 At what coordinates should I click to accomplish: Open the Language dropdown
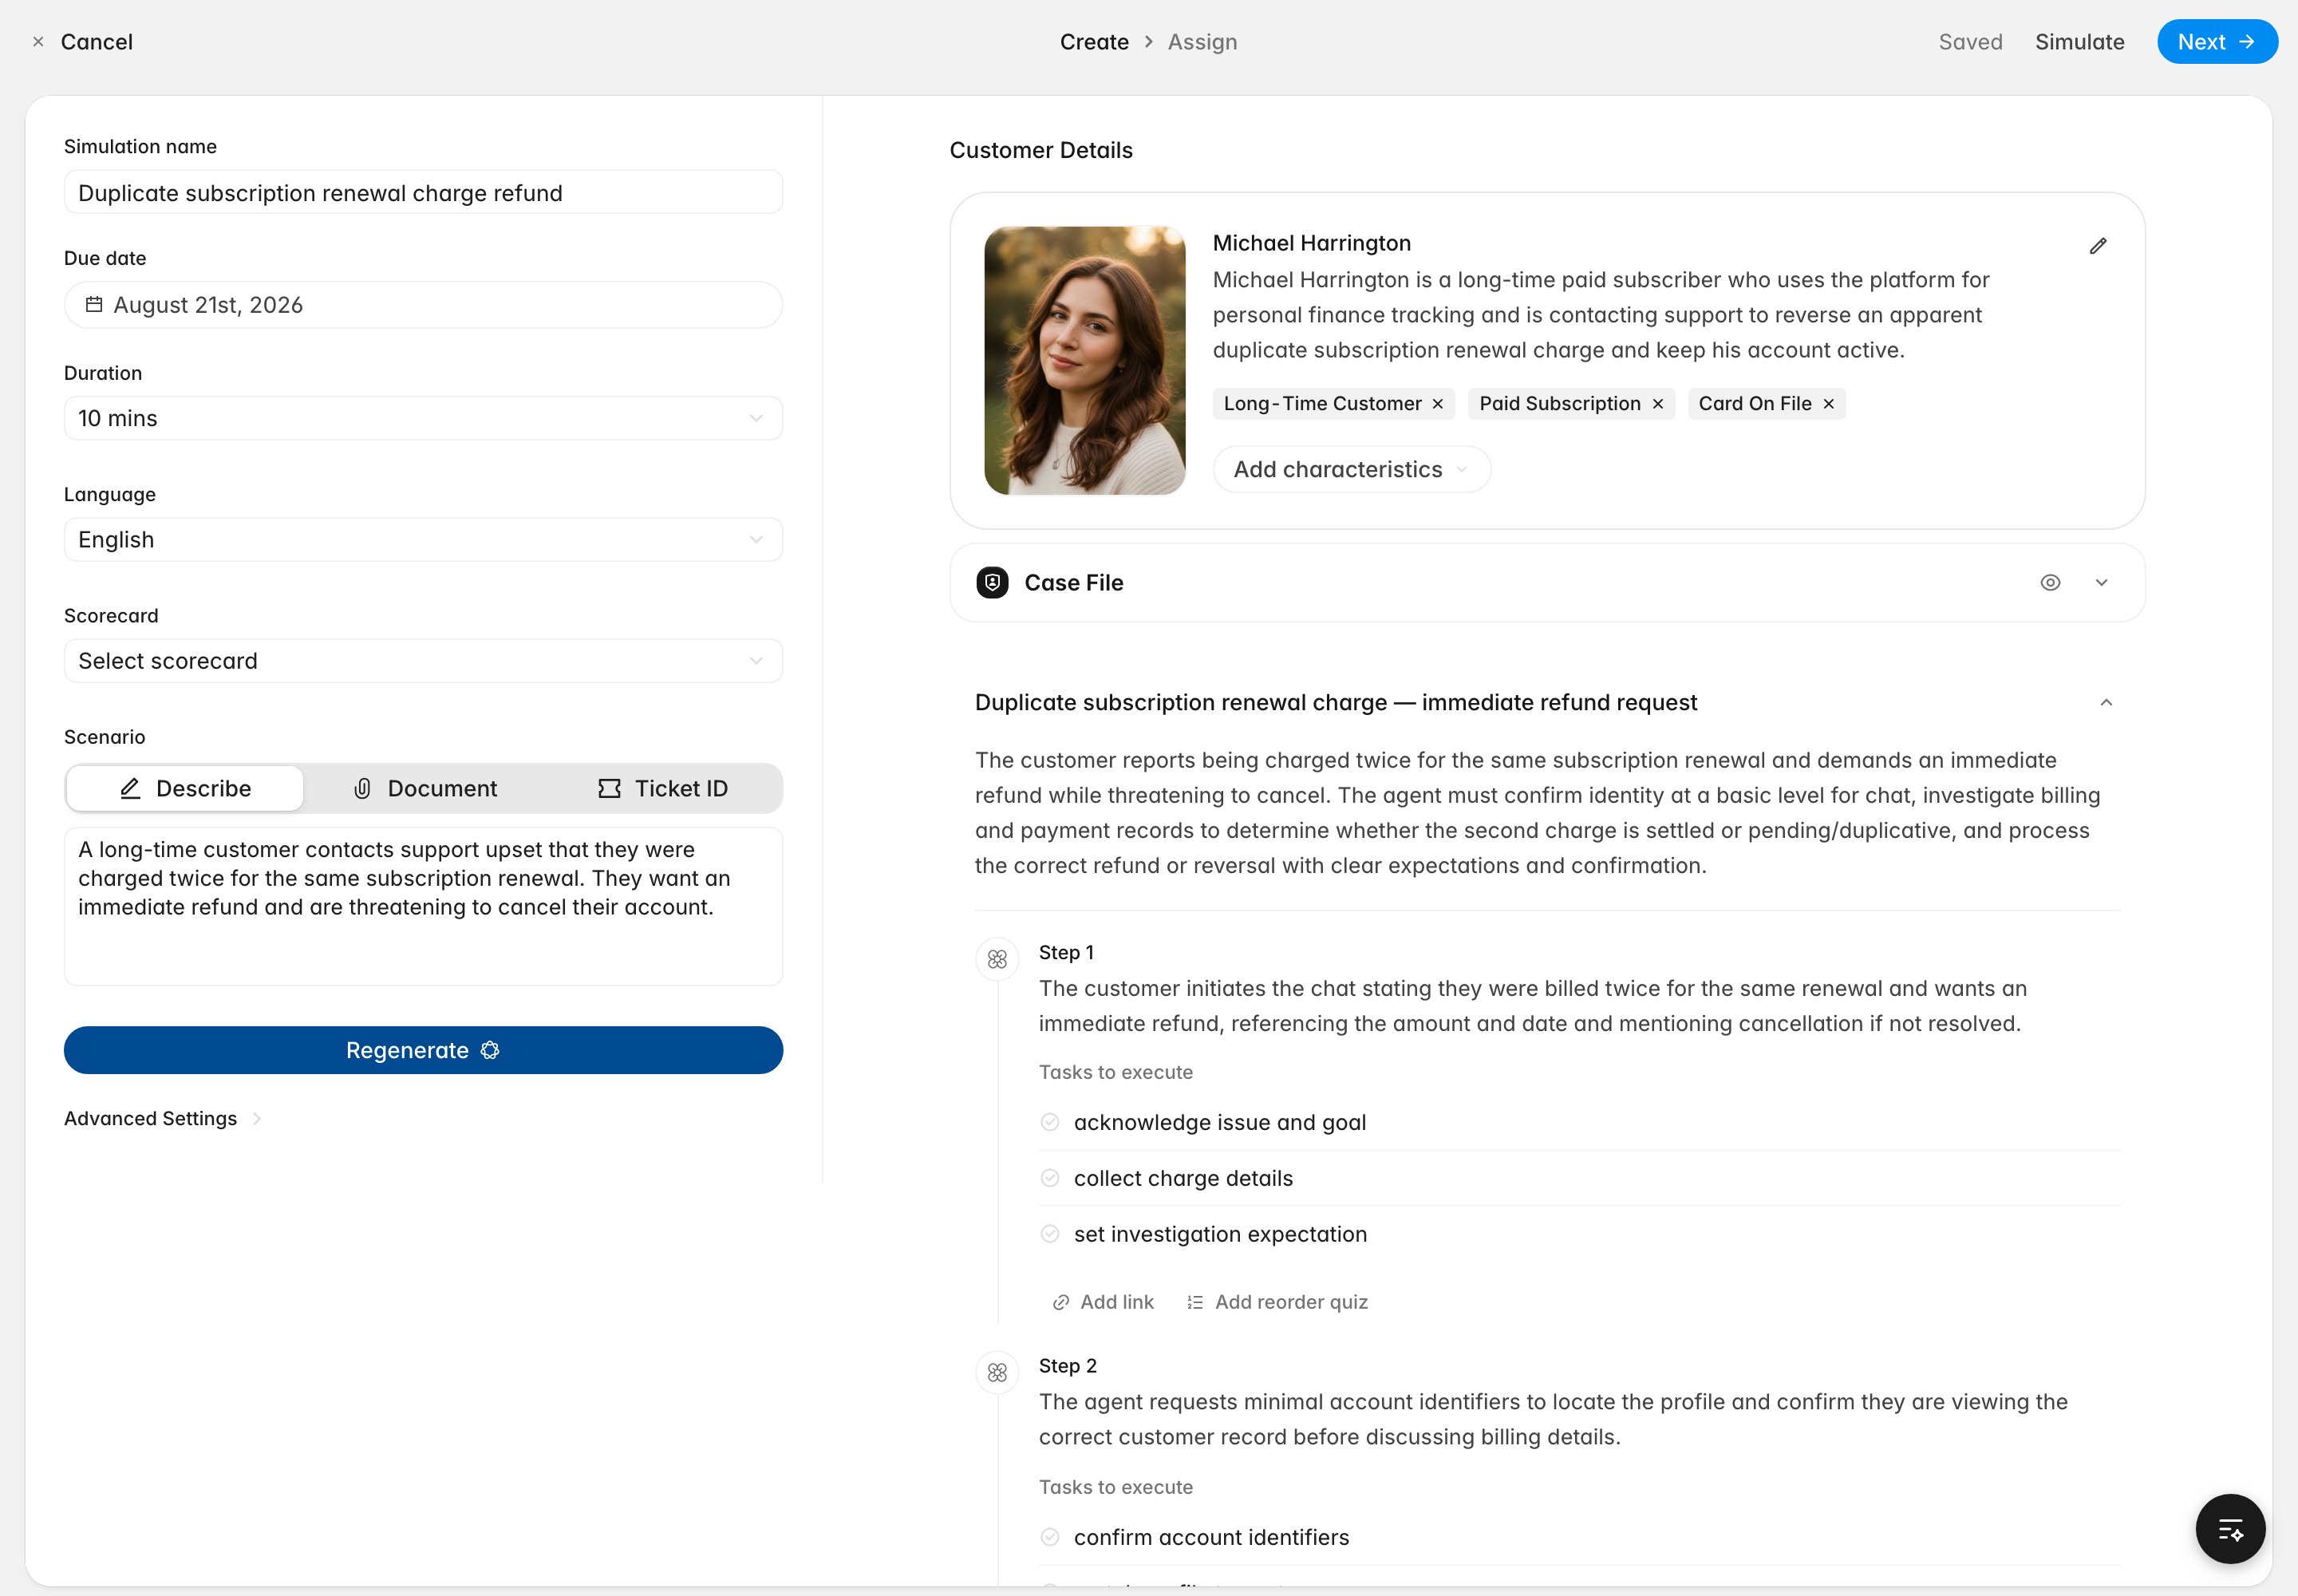(x=423, y=540)
